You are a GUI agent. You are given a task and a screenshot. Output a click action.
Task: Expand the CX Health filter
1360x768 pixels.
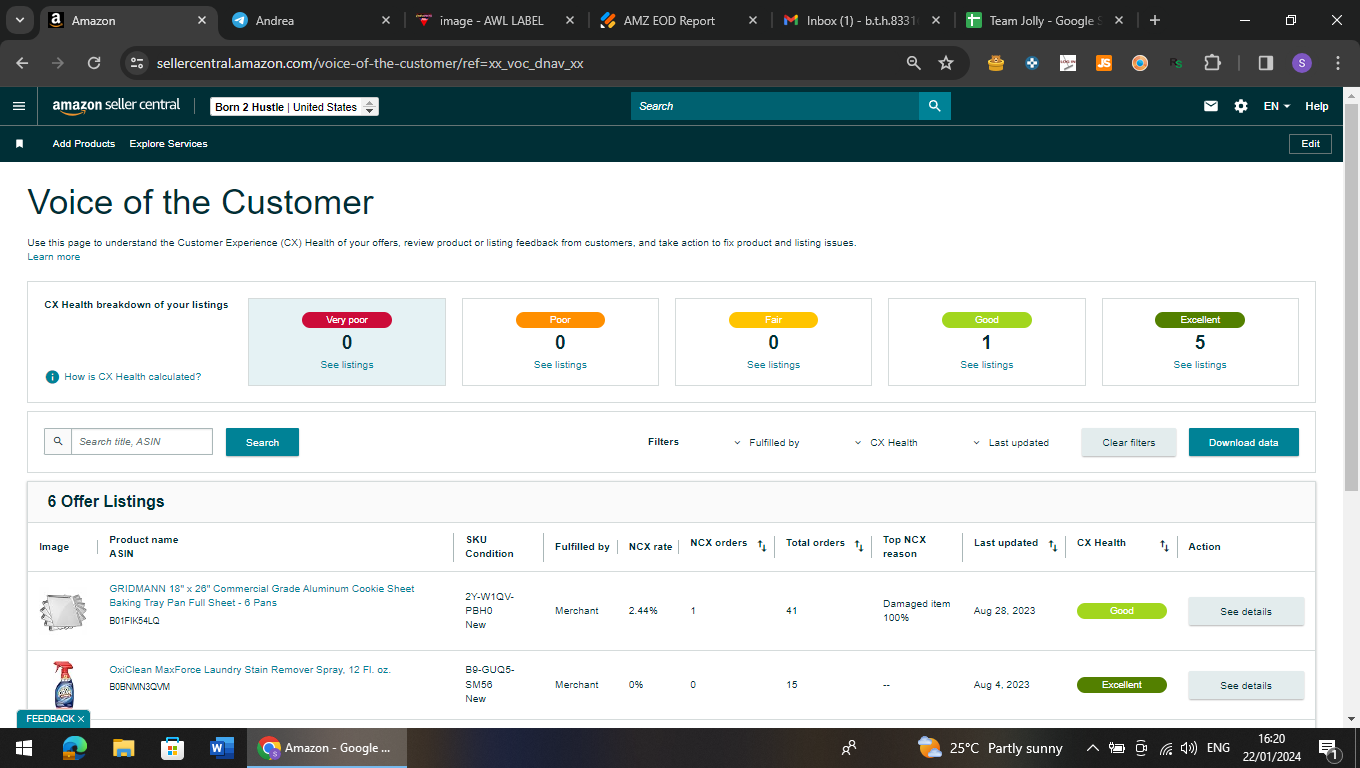tap(886, 442)
